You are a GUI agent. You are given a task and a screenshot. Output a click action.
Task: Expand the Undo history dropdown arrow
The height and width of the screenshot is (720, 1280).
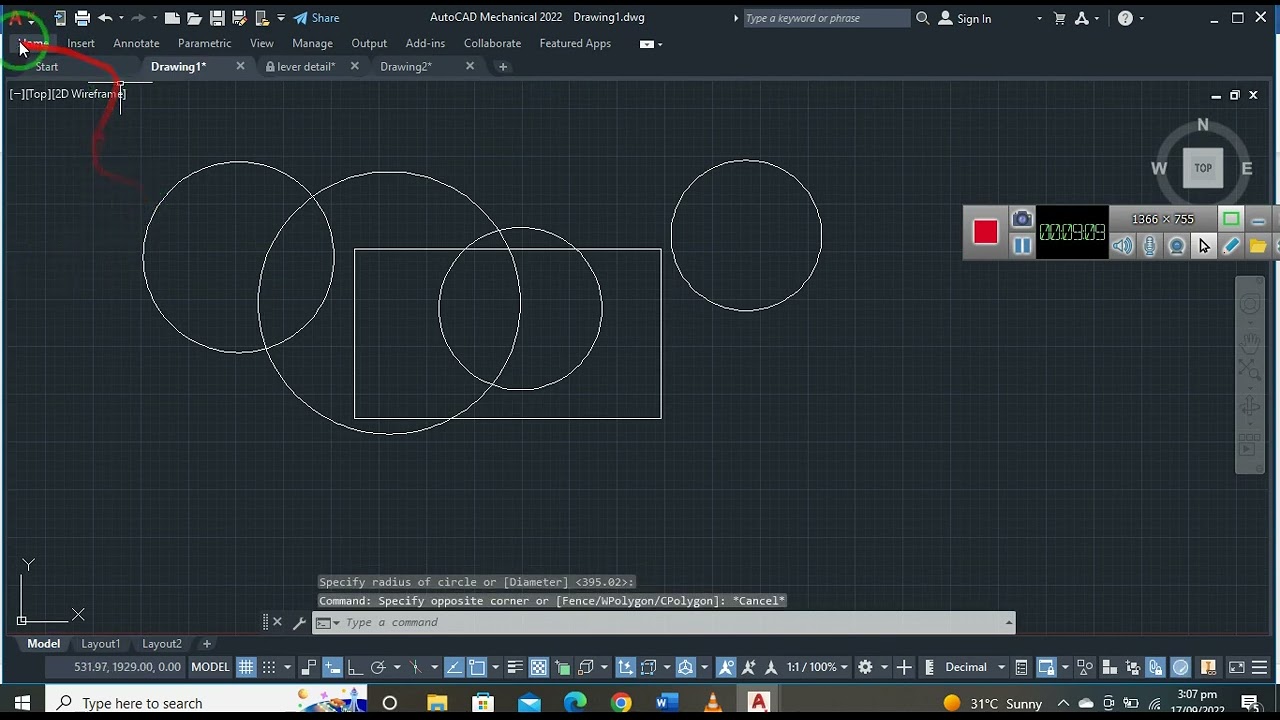pos(121,18)
